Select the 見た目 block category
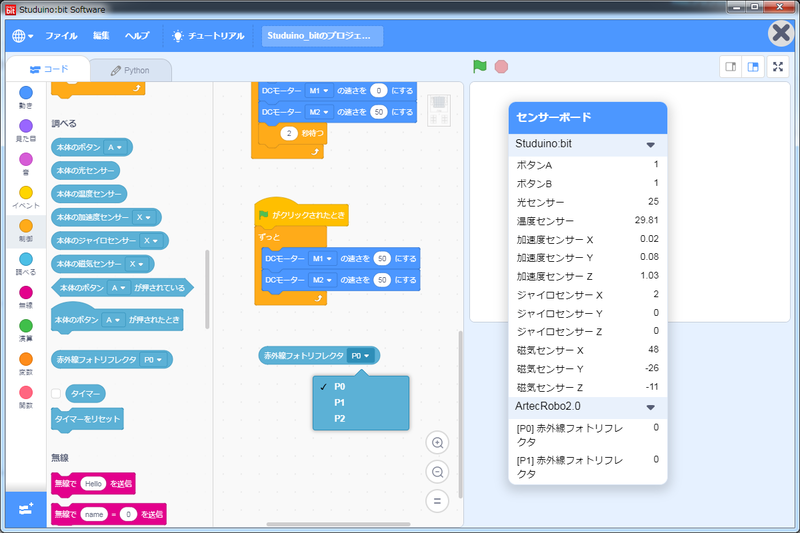800x533 pixels. (26, 131)
